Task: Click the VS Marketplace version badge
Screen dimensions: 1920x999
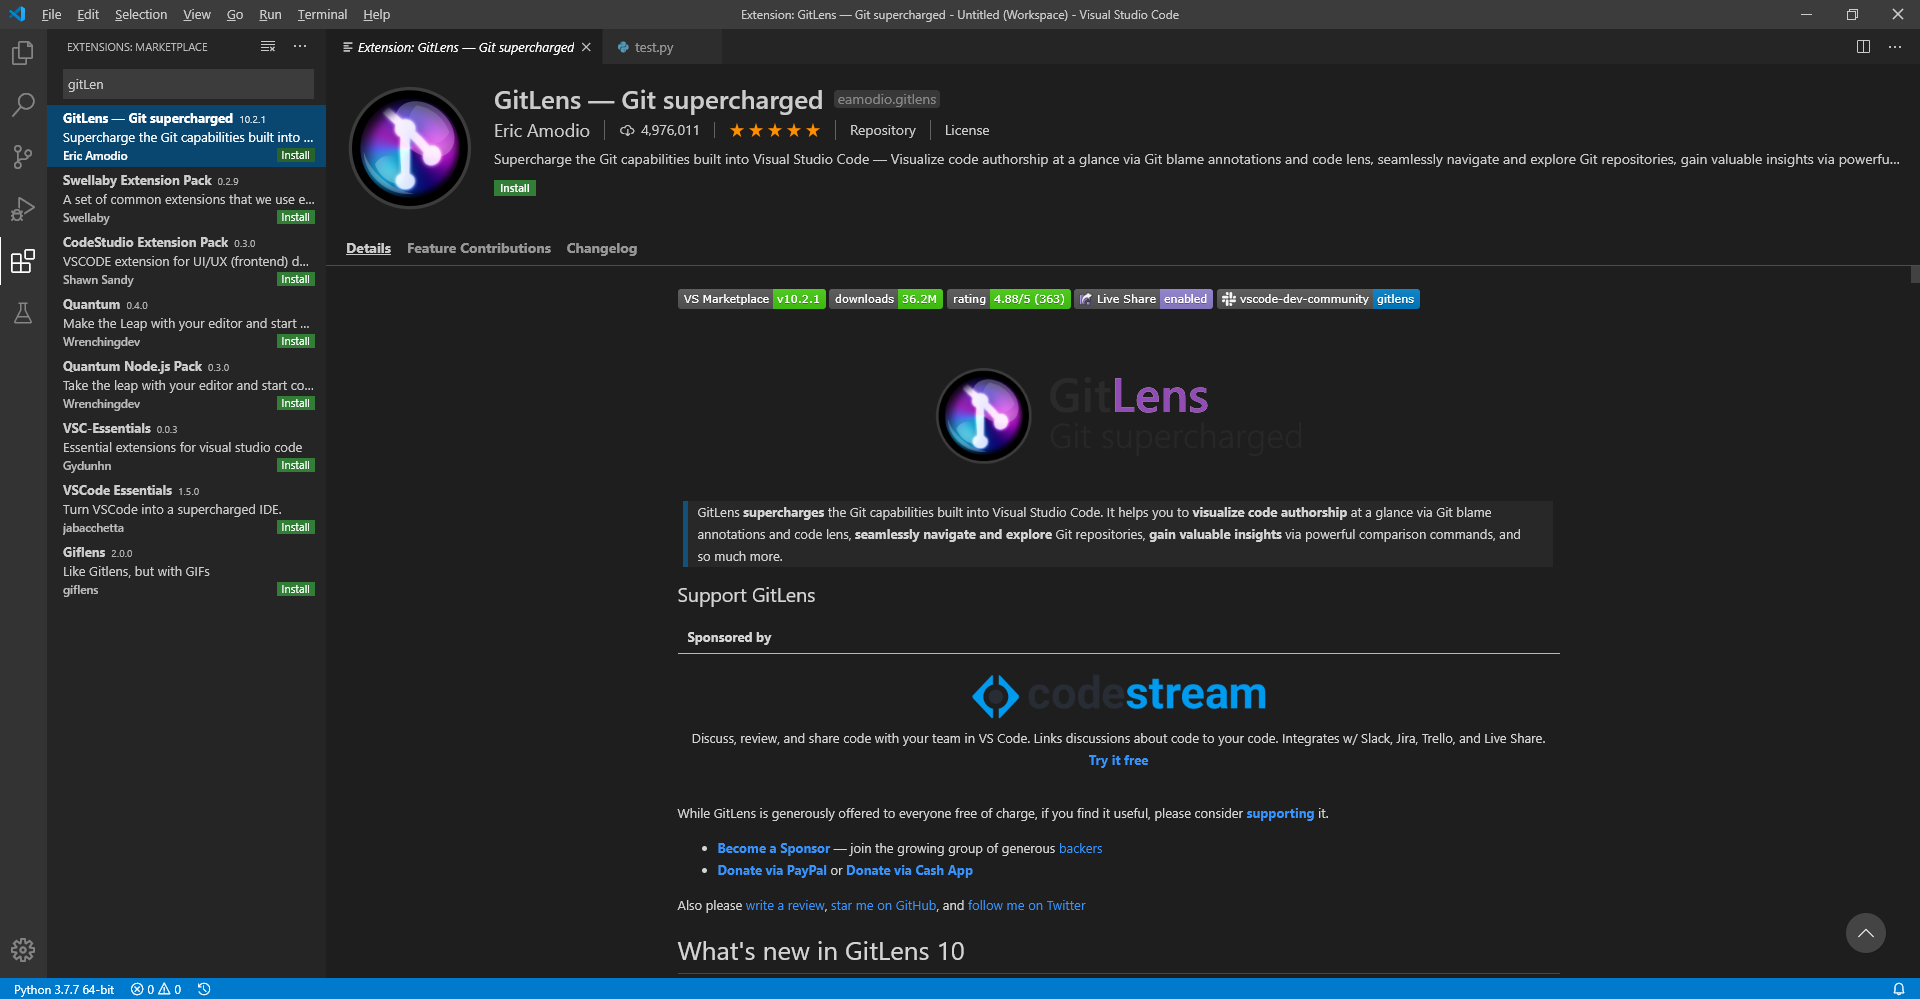Action: 751,299
